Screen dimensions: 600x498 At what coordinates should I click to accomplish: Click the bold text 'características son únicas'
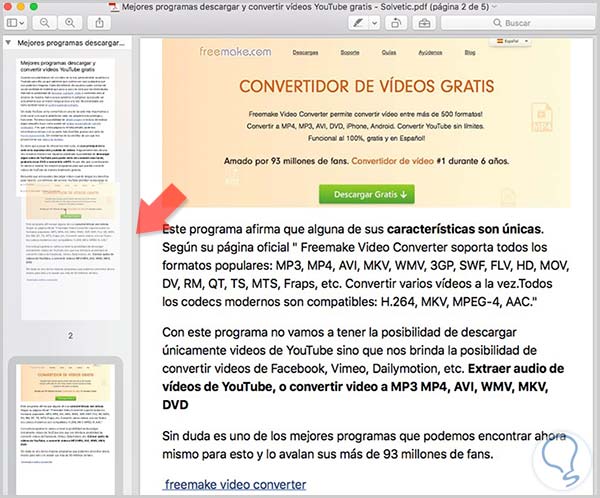465,229
